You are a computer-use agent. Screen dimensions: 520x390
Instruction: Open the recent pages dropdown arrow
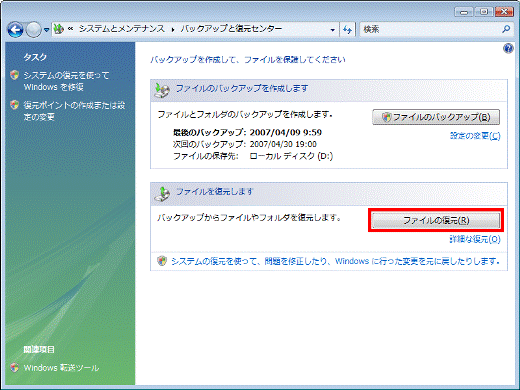pyautogui.click(x=47, y=30)
